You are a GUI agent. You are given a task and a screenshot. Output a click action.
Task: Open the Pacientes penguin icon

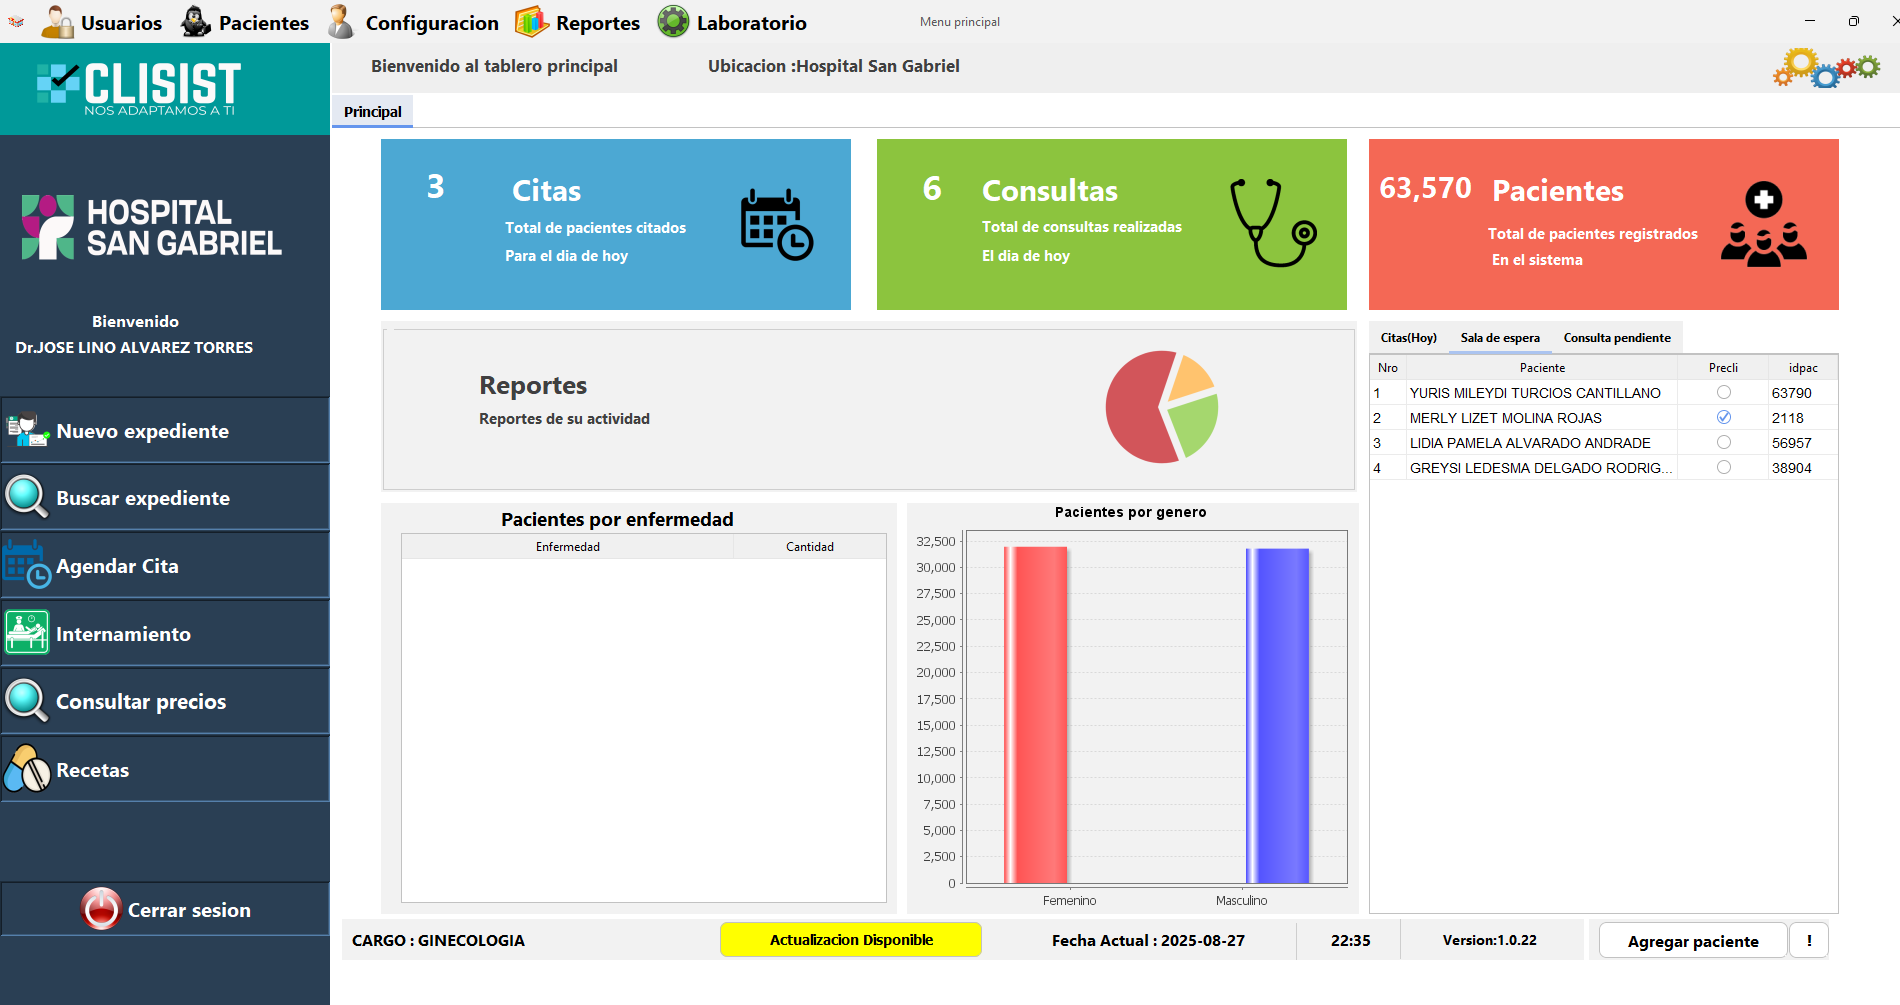(192, 21)
